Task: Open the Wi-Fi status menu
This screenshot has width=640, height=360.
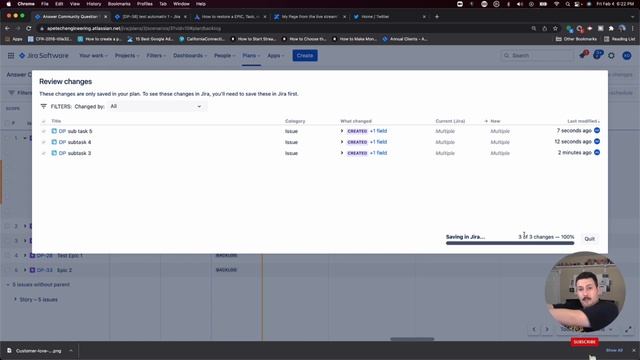Action: (556, 4)
